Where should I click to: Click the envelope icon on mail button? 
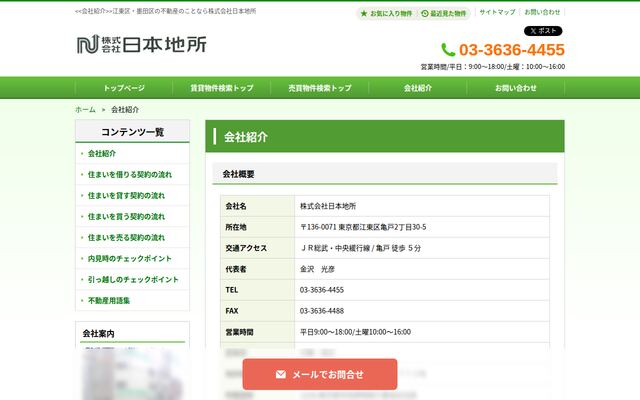click(x=280, y=374)
